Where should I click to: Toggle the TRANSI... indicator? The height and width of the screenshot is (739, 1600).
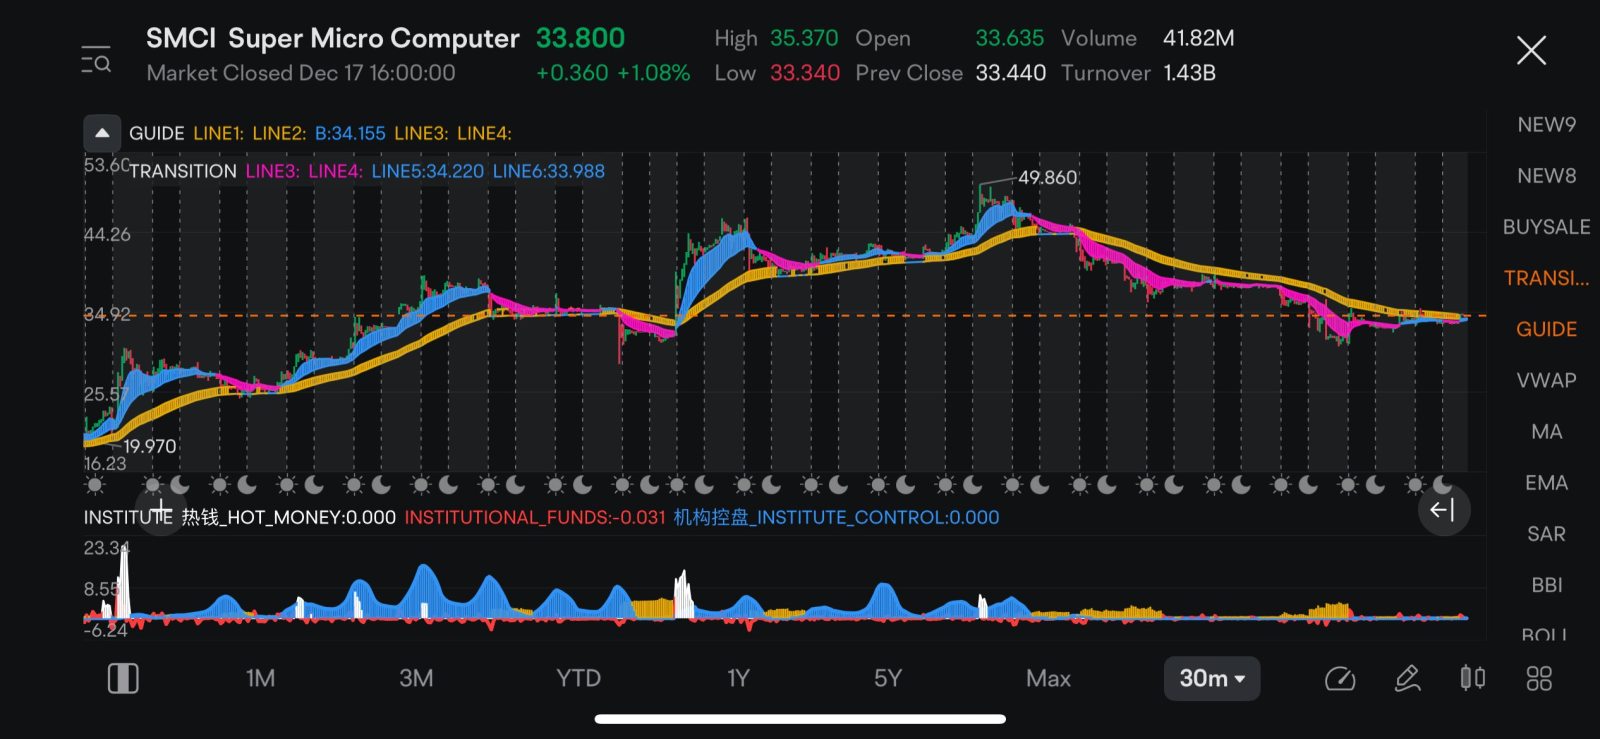pos(1546,278)
